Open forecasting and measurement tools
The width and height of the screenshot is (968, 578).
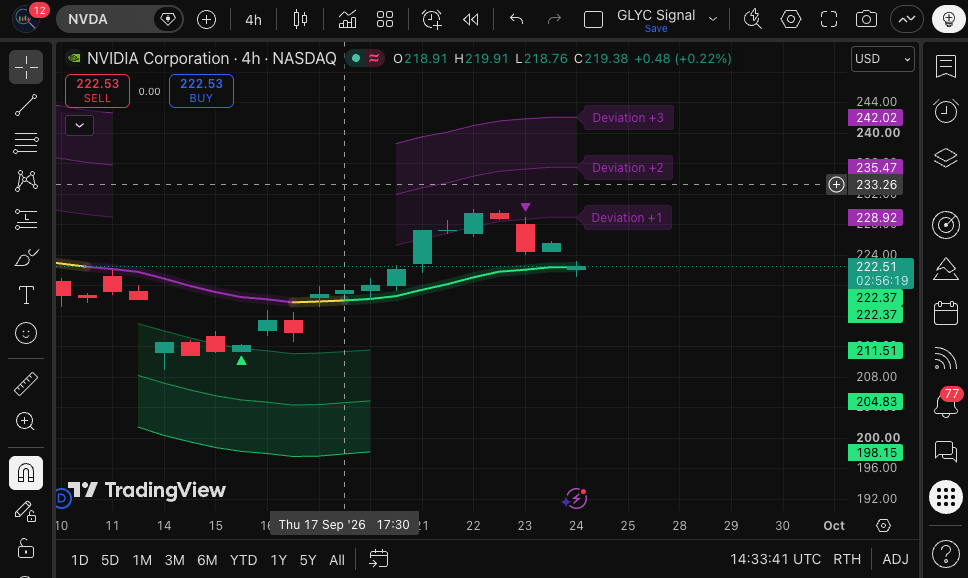pyautogui.click(x=26, y=219)
